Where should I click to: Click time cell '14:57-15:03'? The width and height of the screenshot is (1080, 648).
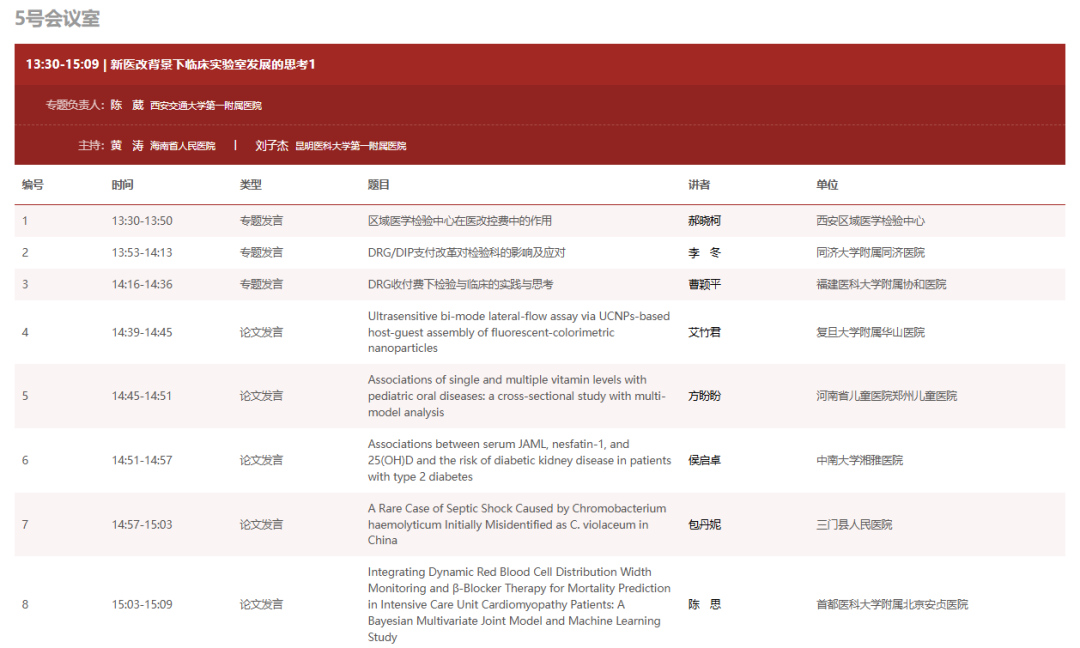[x=142, y=525]
